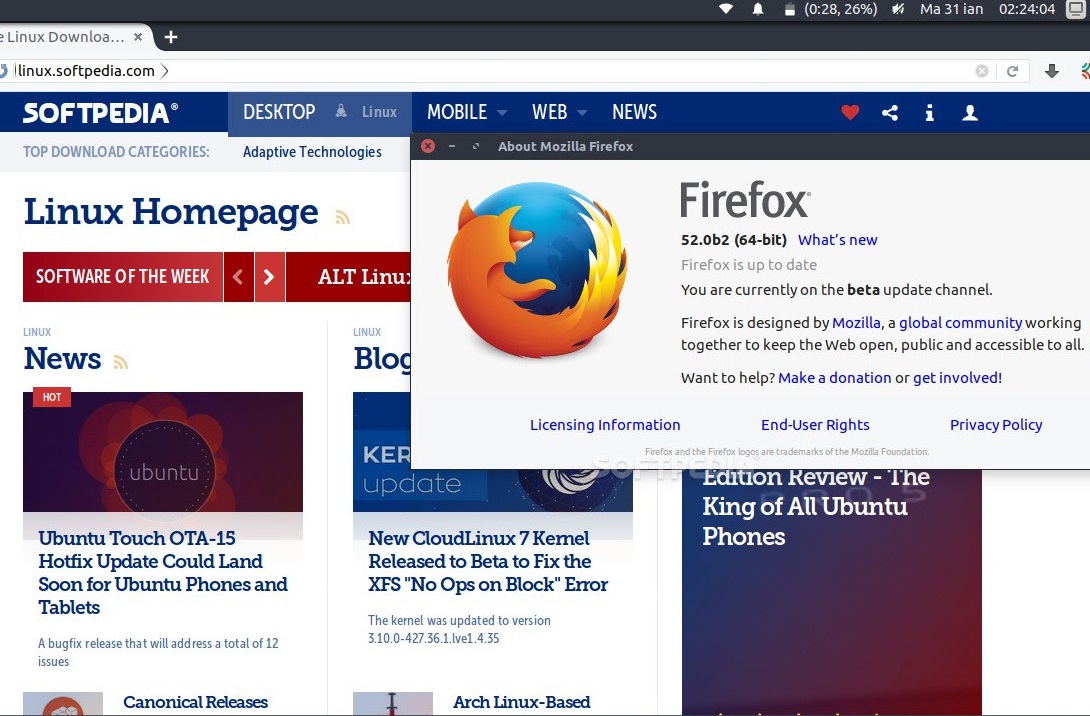Viewport: 1090px width, 716px height.
Task: Open the News section heading
Action: [x=63, y=359]
